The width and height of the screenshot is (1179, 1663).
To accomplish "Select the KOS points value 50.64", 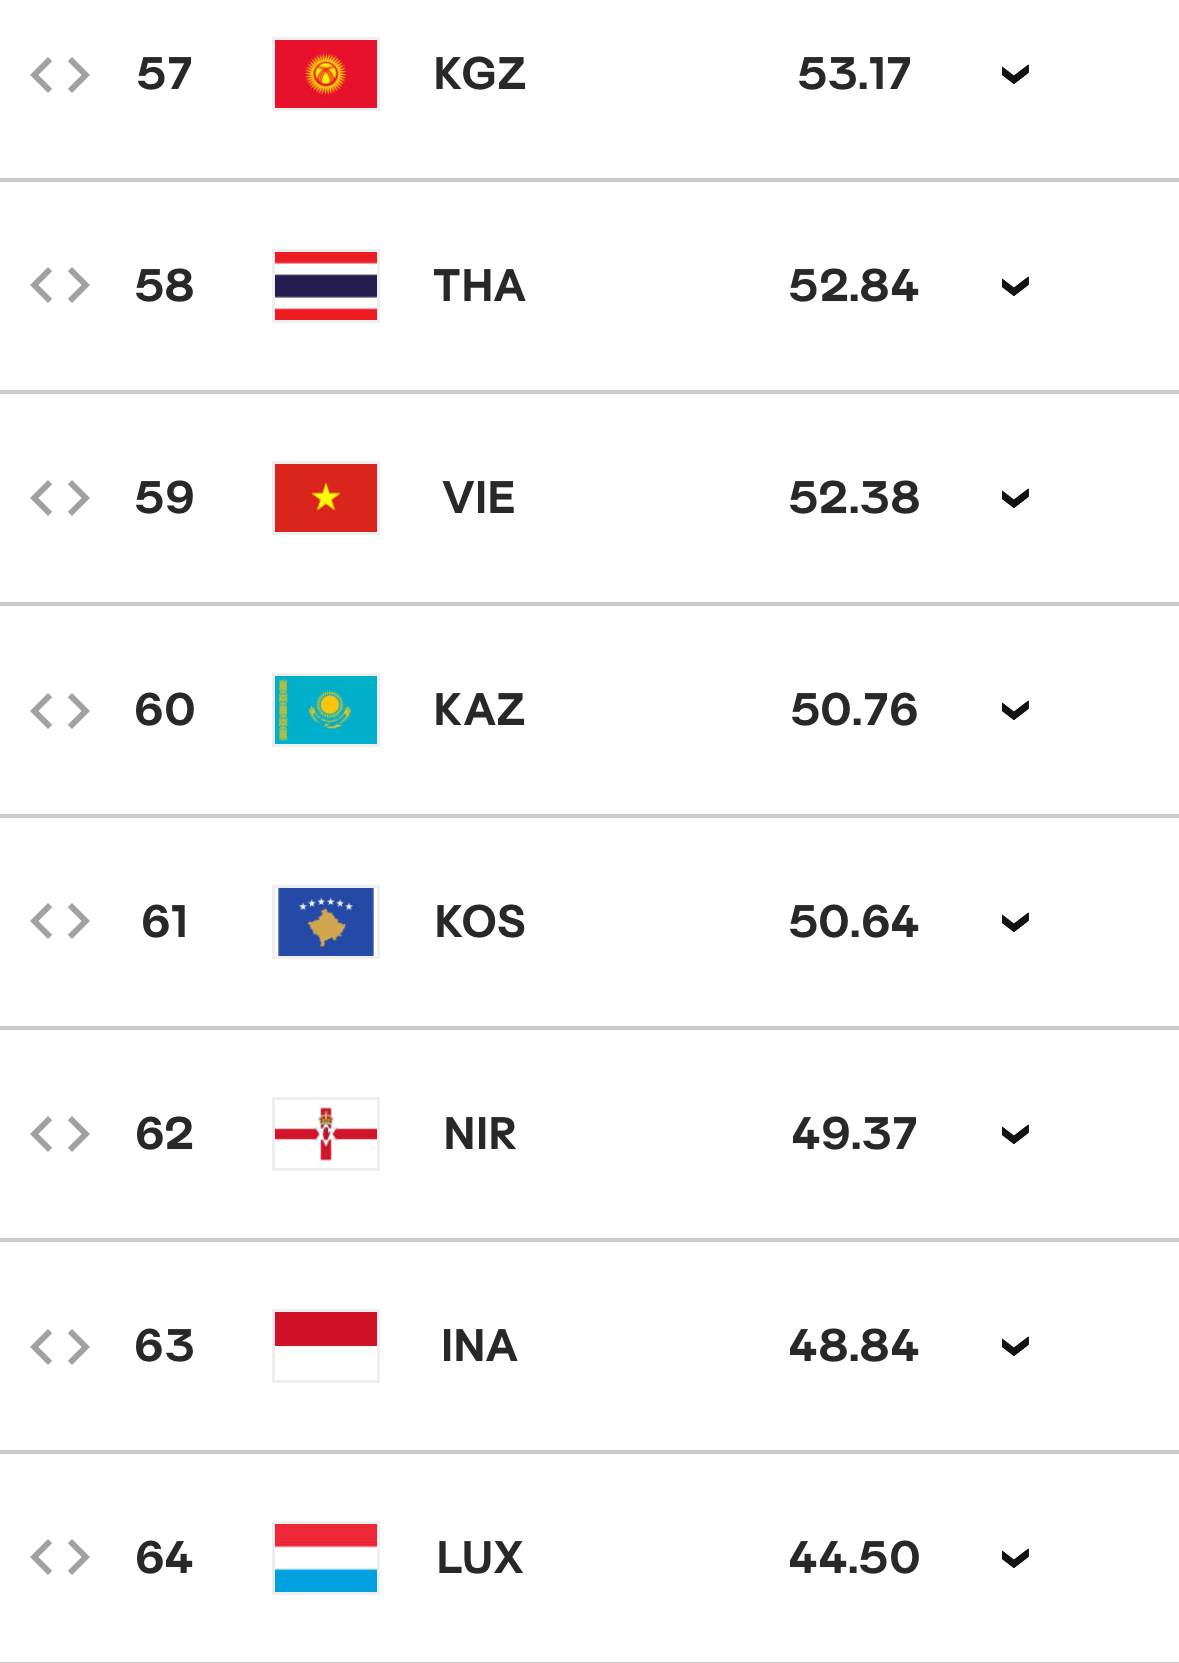I will pyautogui.click(x=854, y=922).
